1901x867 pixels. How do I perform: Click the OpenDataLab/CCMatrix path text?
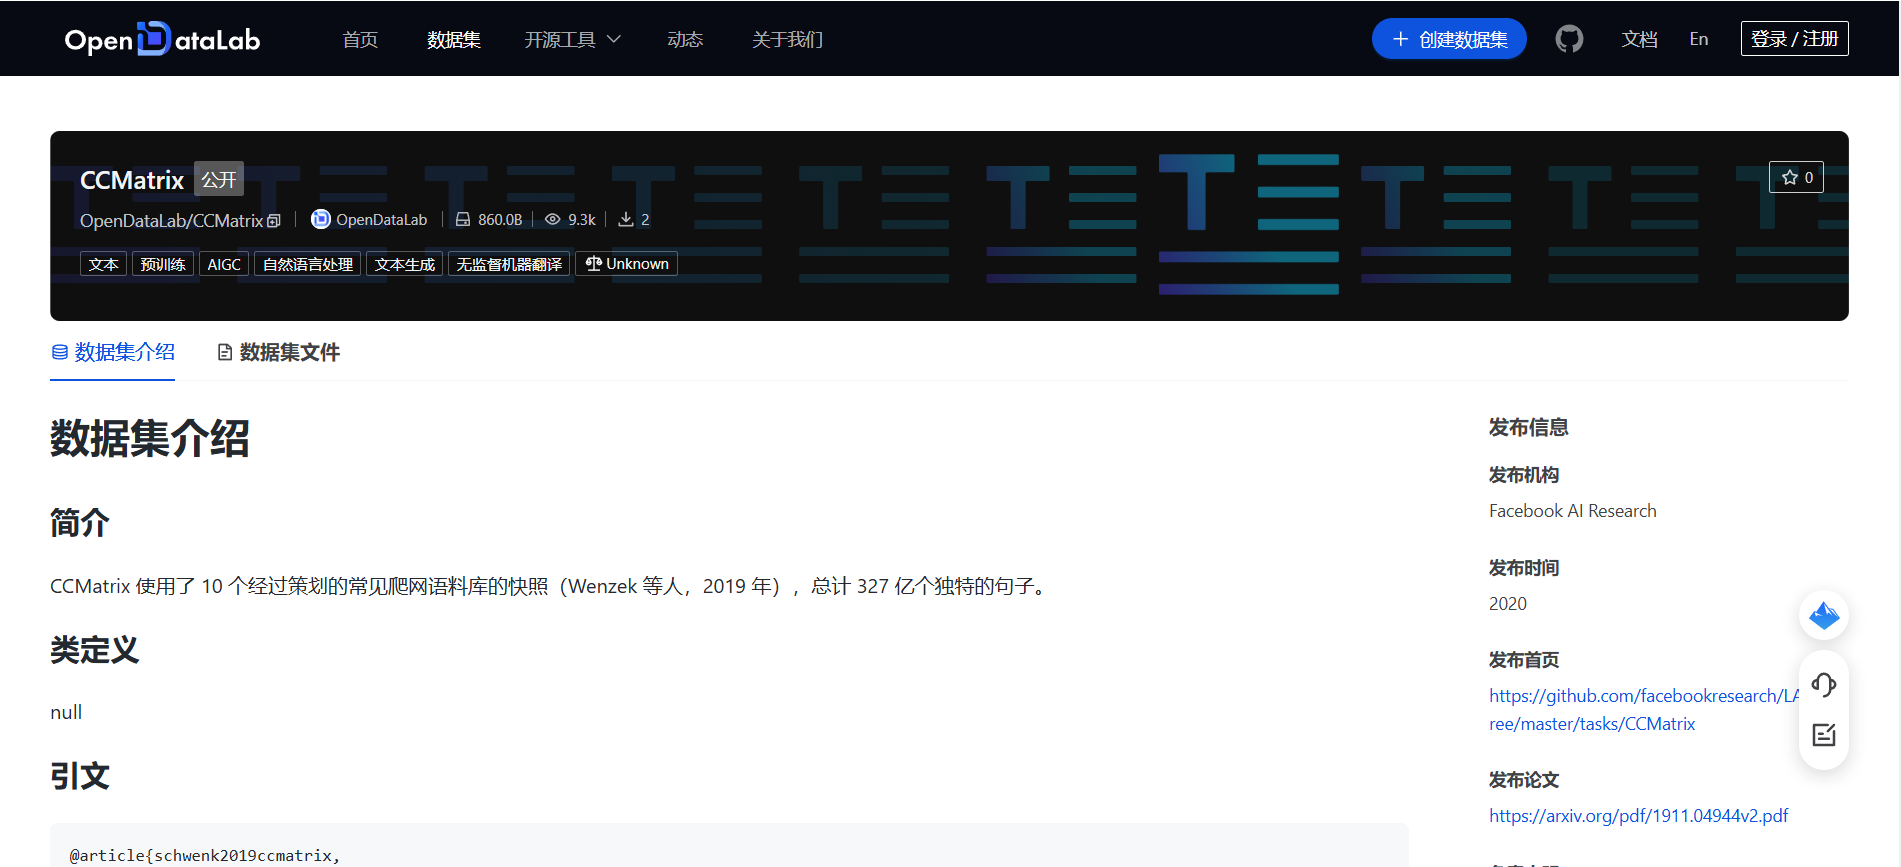(x=171, y=220)
